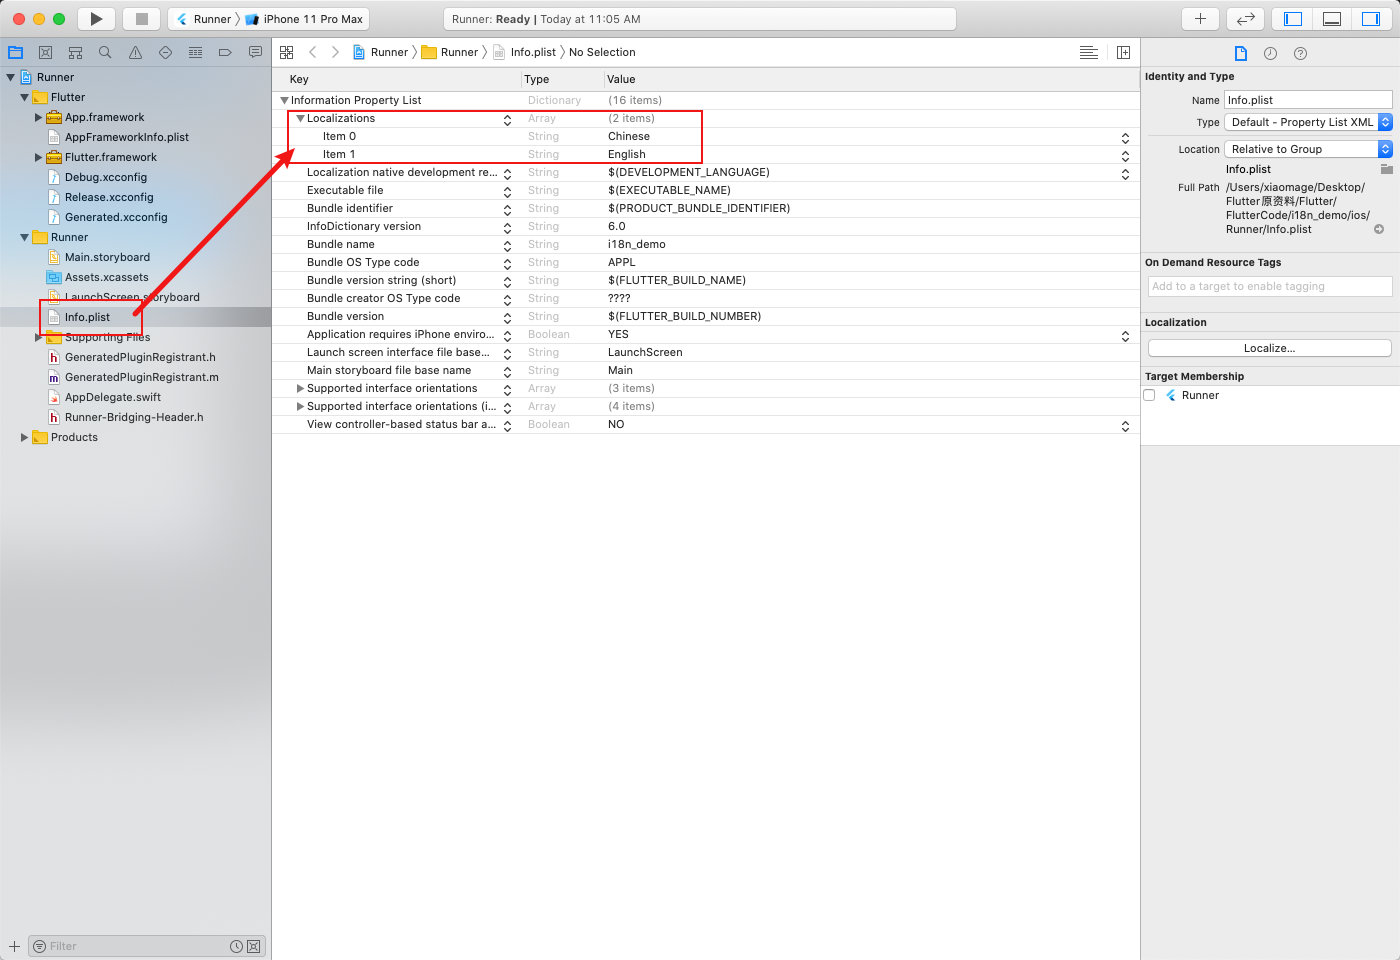Toggle the left navigator panel
This screenshot has height=960, width=1400.
point(1293,19)
